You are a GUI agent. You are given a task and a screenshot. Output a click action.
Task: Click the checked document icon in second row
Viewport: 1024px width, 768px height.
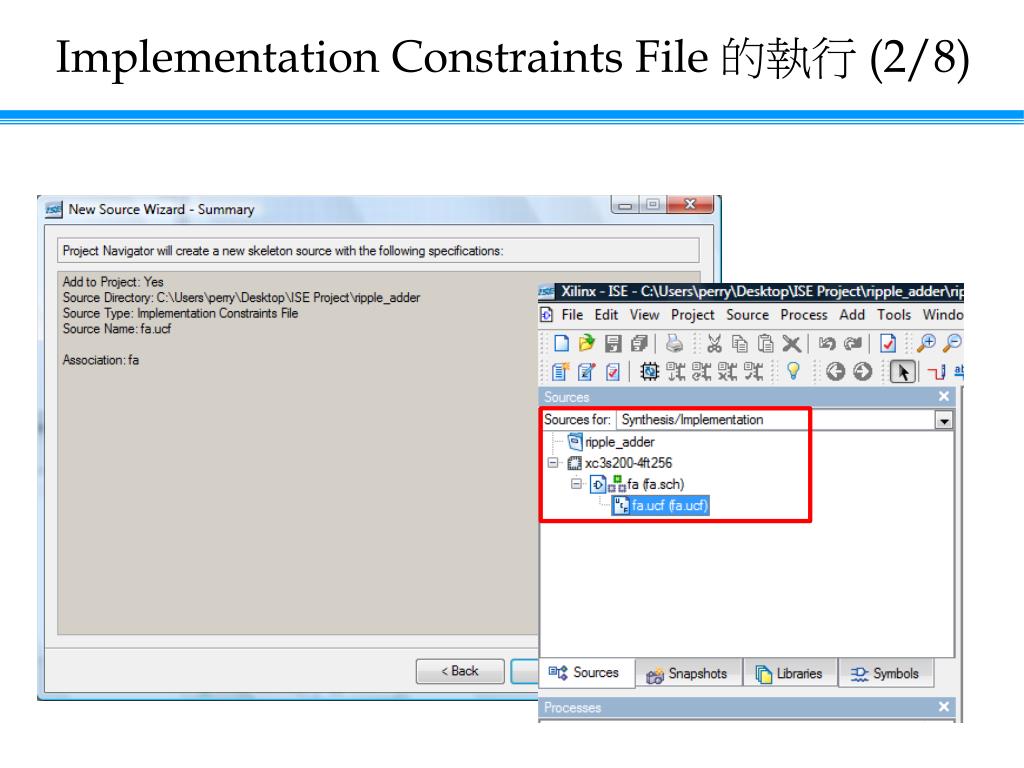613,372
